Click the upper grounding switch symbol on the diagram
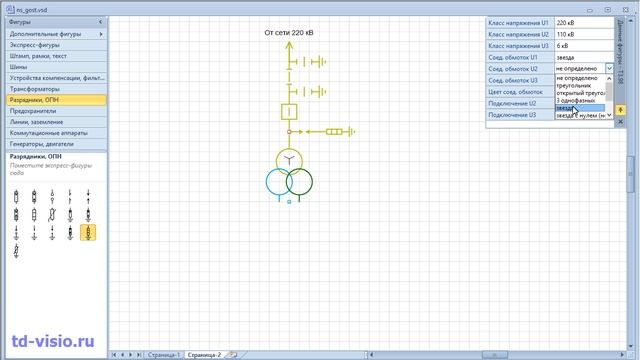Image resolution: width=640 pixels, height=360 pixels. tap(308, 62)
